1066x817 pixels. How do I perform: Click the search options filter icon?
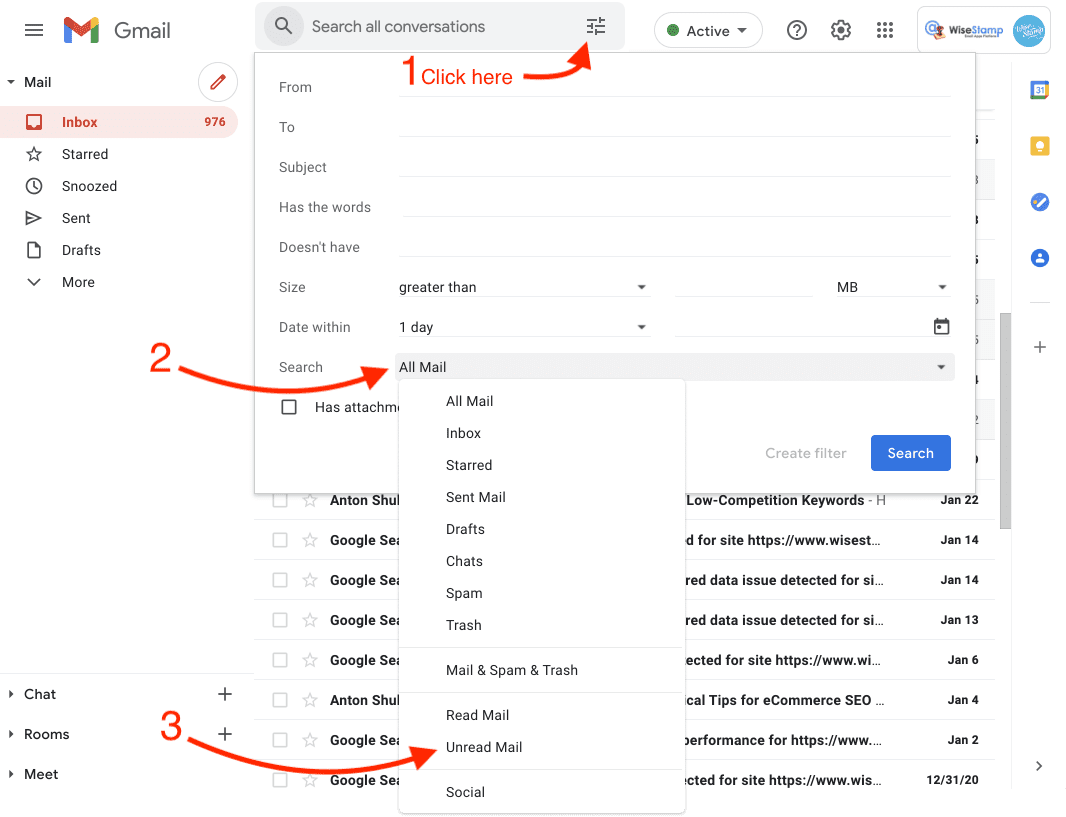click(596, 27)
